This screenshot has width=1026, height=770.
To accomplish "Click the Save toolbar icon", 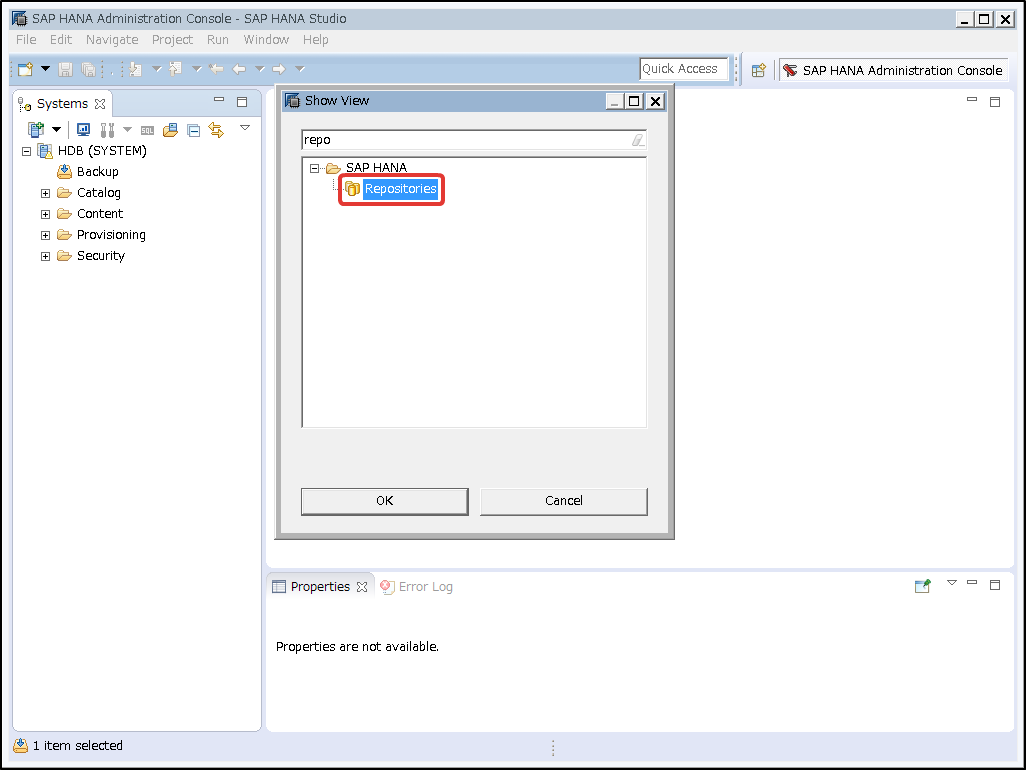I will [65, 69].
